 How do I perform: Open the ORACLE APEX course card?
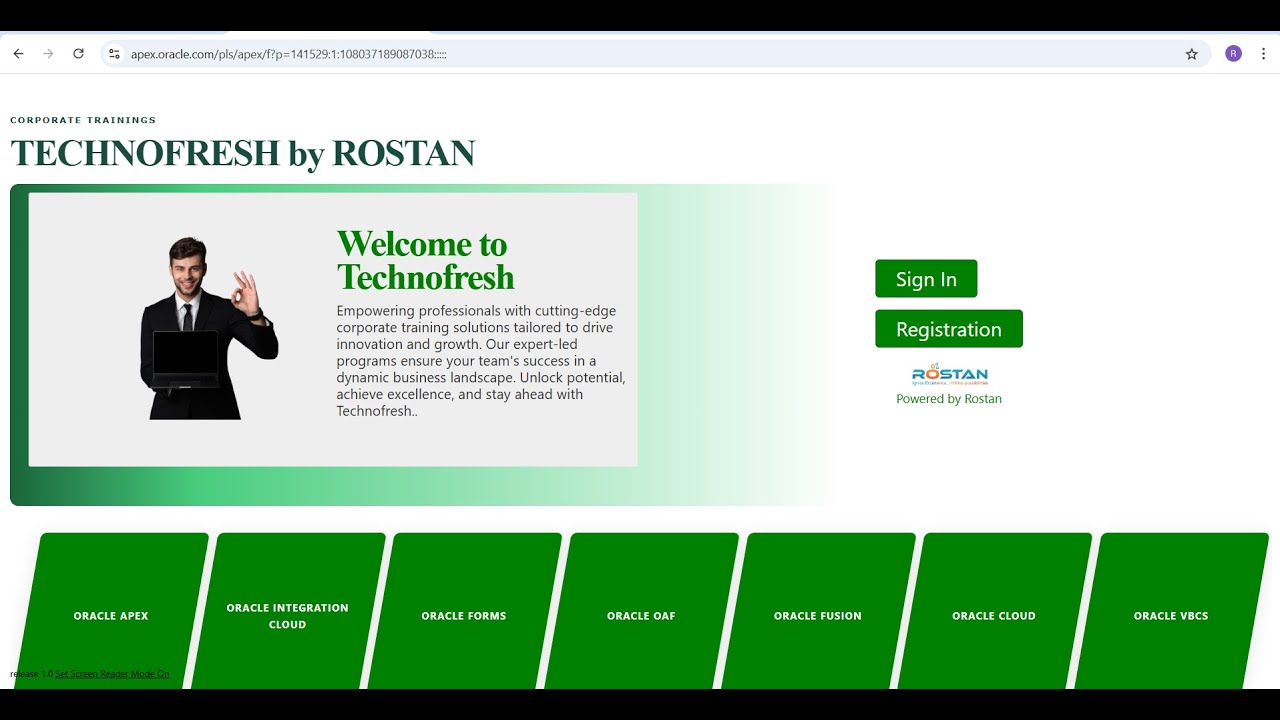[x=111, y=611]
